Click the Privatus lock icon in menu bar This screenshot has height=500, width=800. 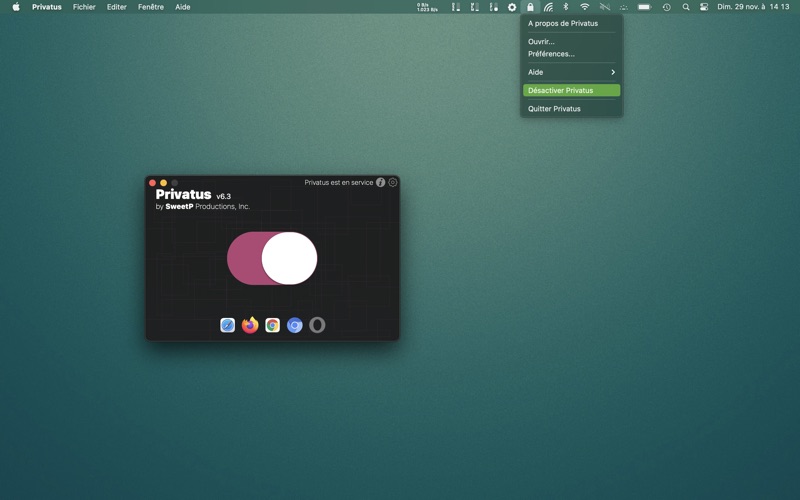tap(531, 7)
